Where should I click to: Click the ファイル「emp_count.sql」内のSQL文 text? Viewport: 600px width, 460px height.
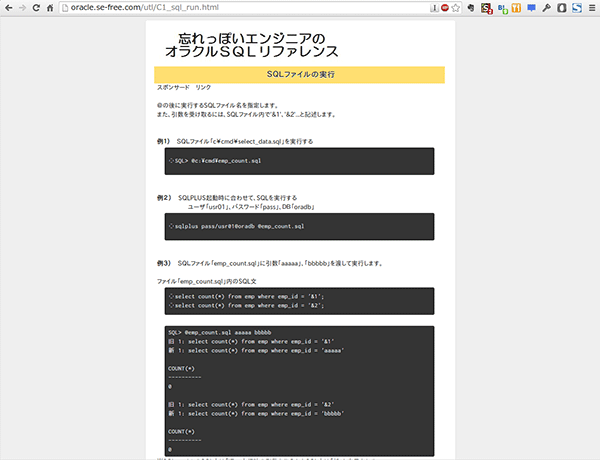(x=207, y=281)
